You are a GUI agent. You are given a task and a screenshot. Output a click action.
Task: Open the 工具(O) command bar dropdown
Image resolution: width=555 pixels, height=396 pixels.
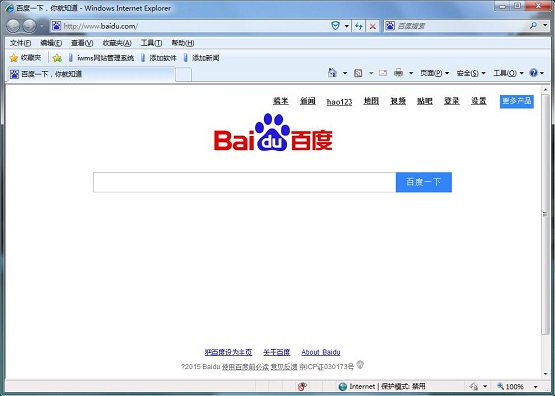tap(508, 73)
